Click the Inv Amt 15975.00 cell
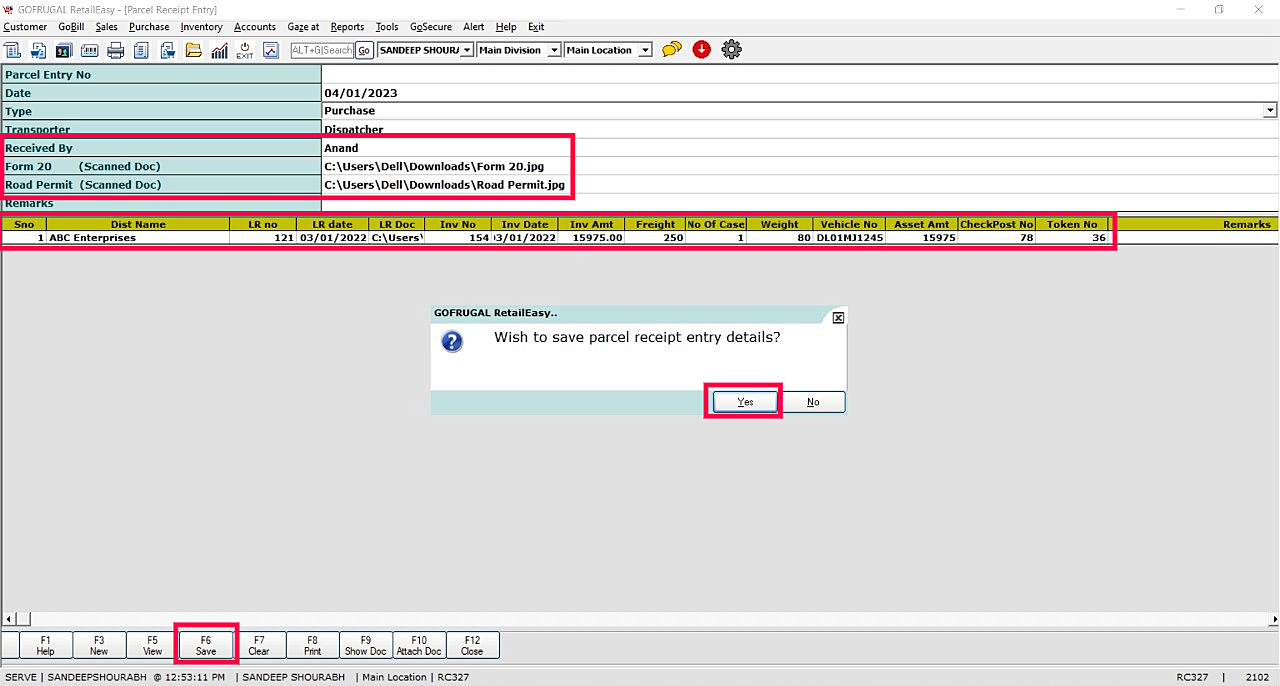 click(590, 238)
